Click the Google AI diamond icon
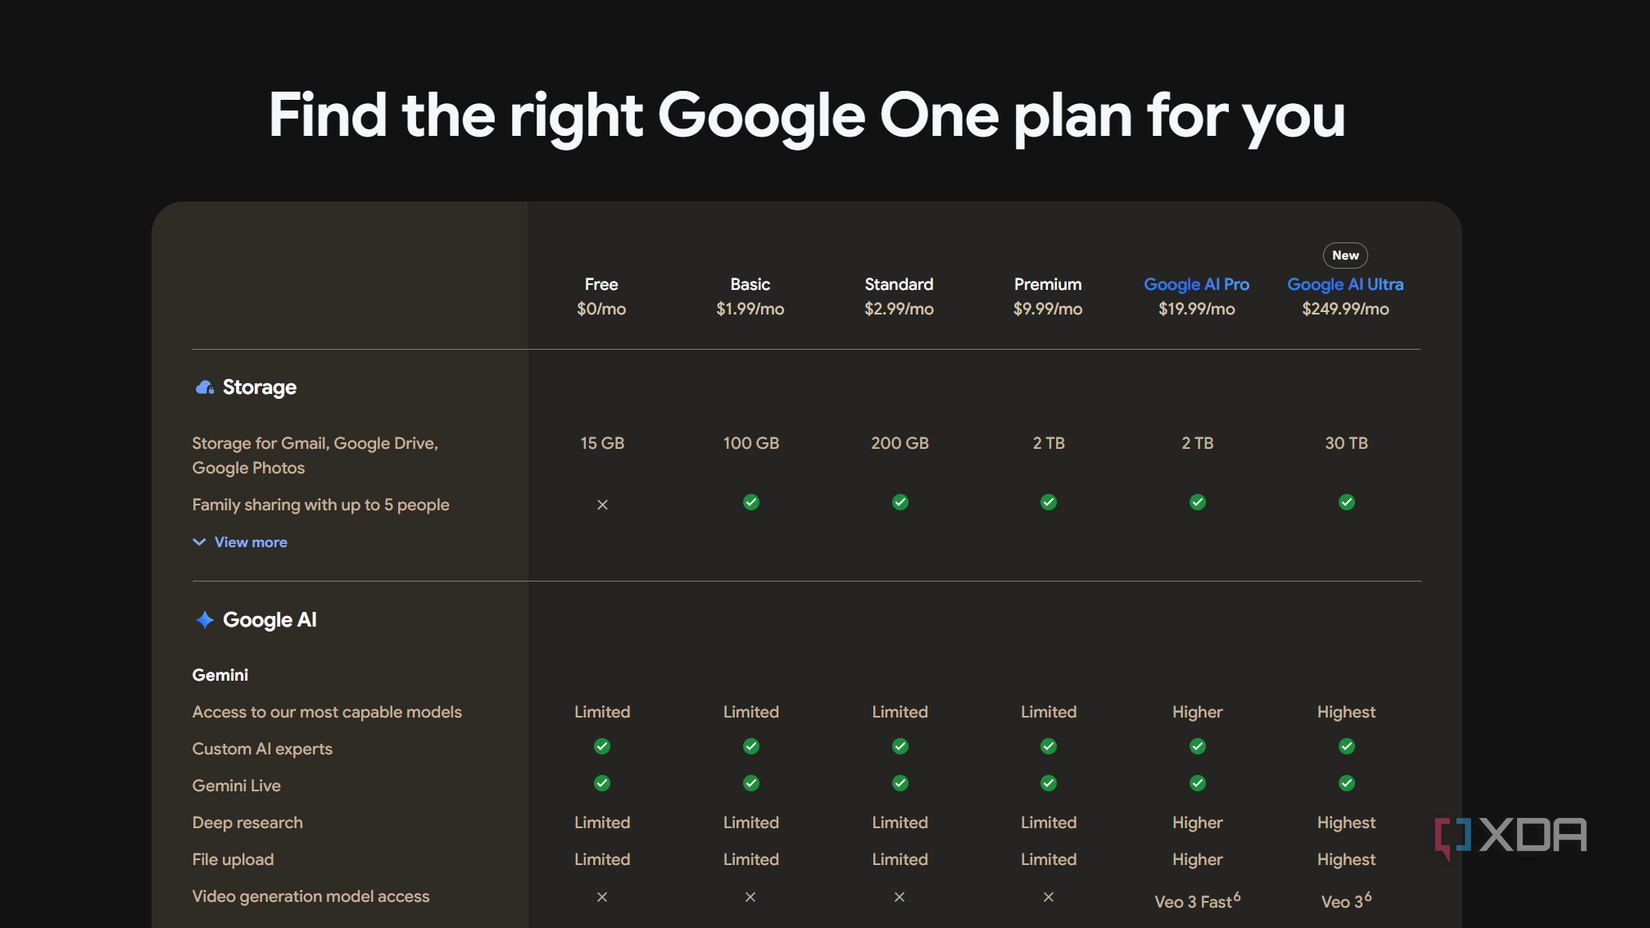Screen dimensions: 1650x928 click(204, 619)
